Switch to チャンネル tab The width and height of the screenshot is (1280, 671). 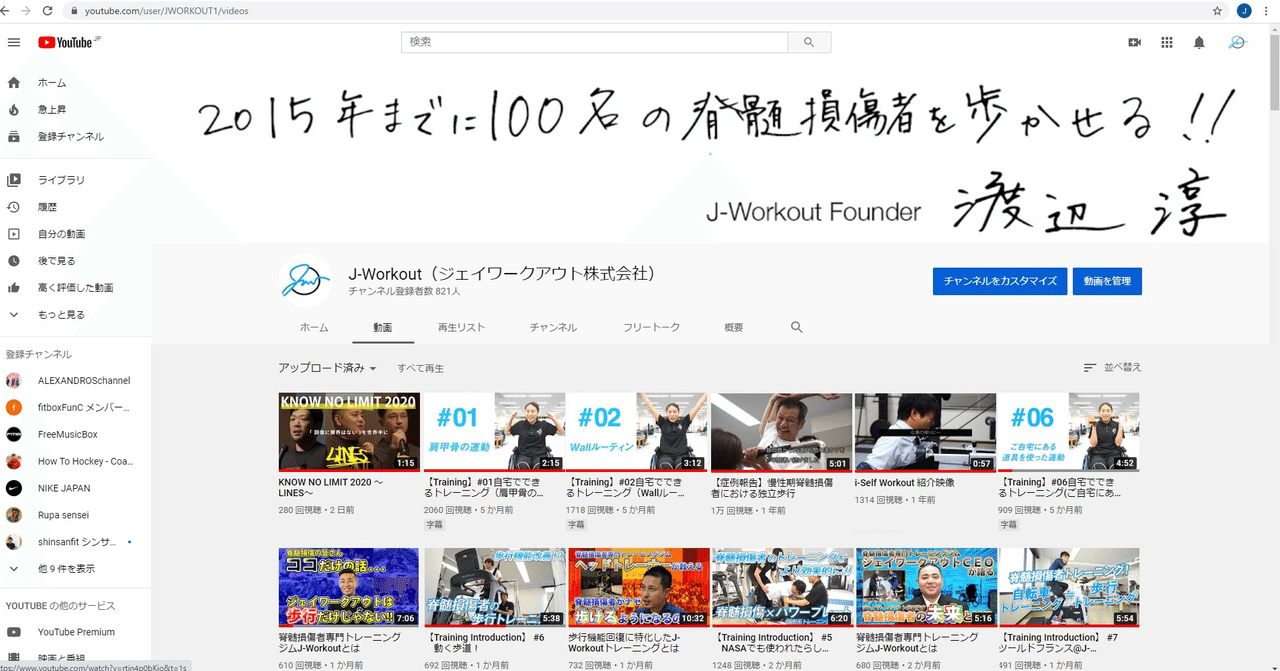tap(553, 327)
